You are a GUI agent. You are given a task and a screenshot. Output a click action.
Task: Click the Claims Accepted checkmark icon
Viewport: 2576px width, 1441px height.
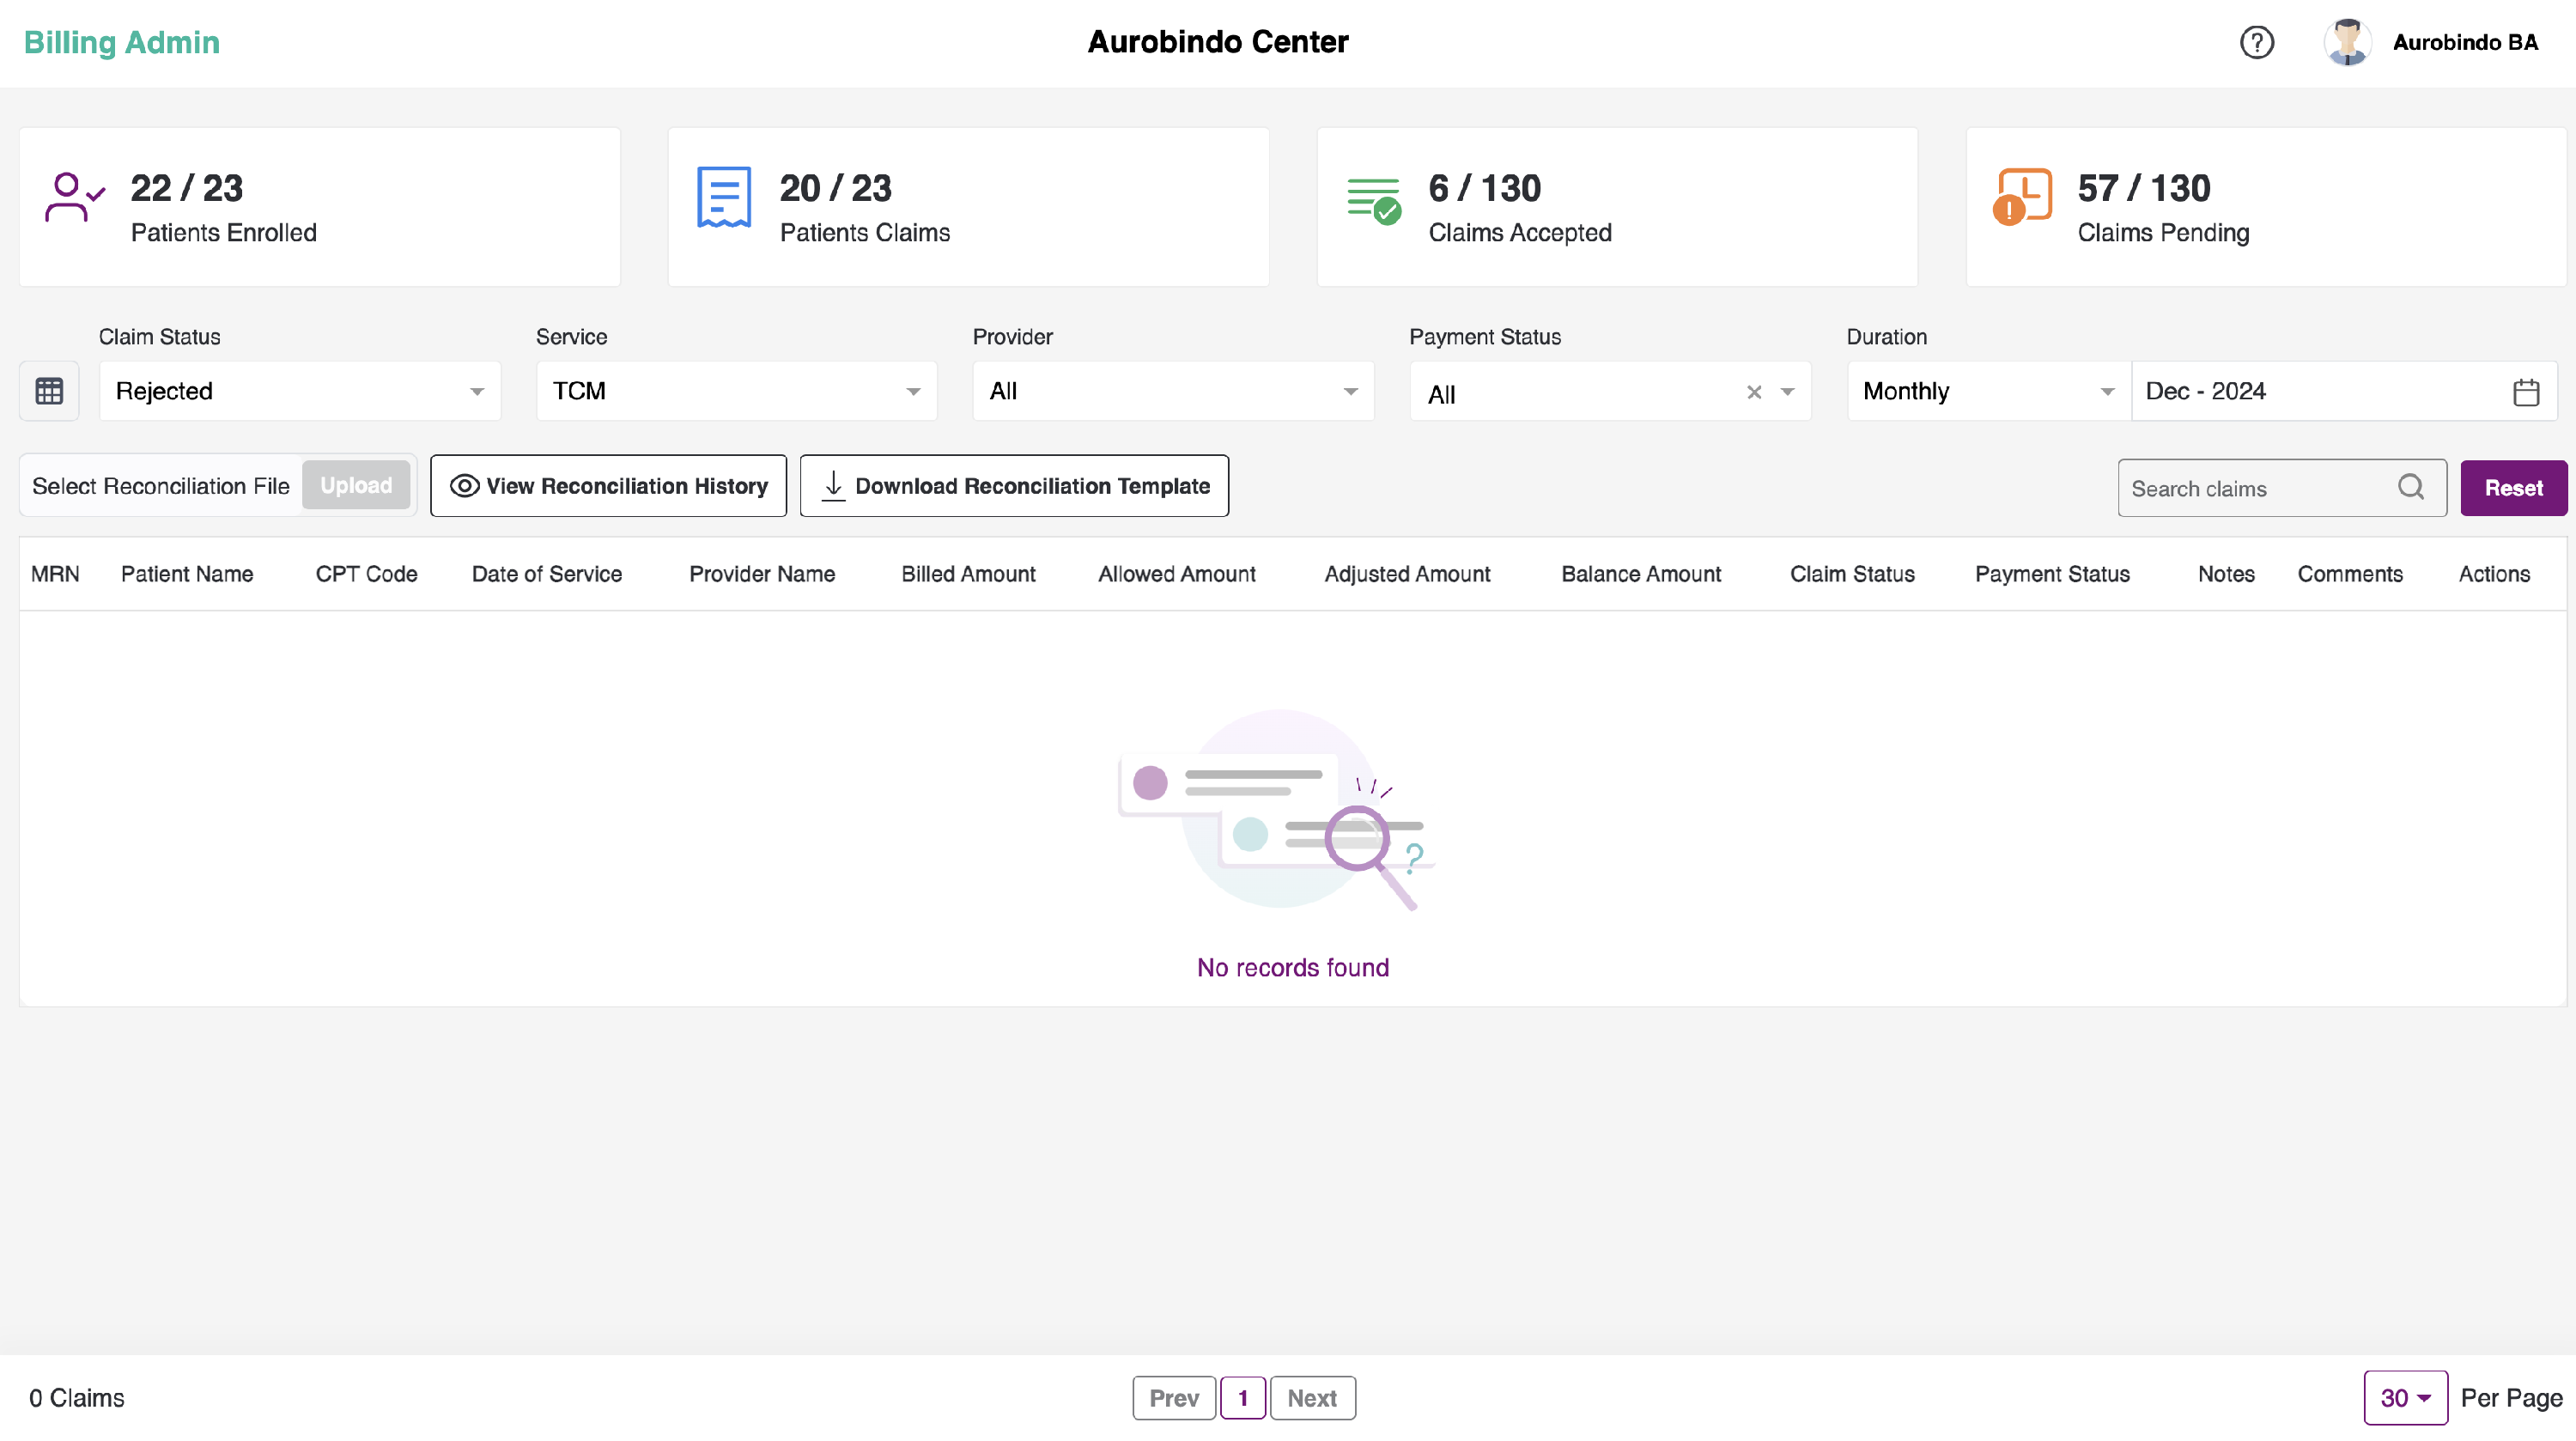click(x=1374, y=201)
